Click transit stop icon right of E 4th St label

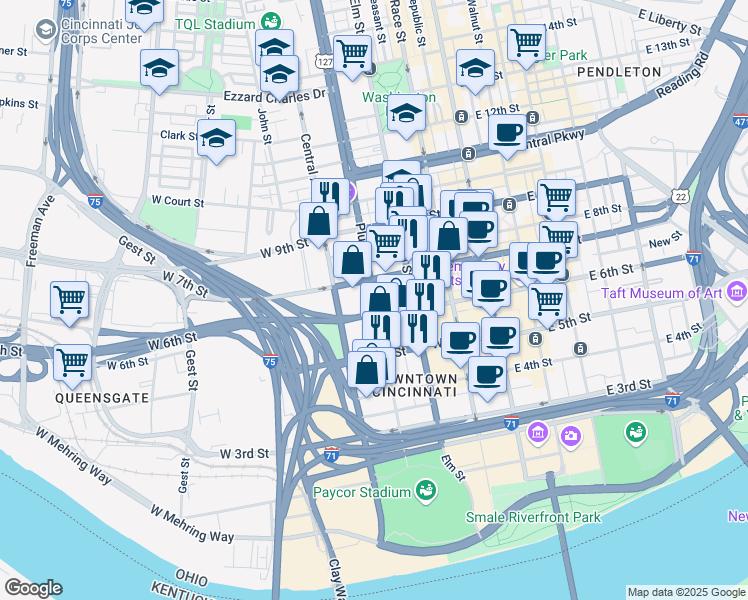click(580, 349)
